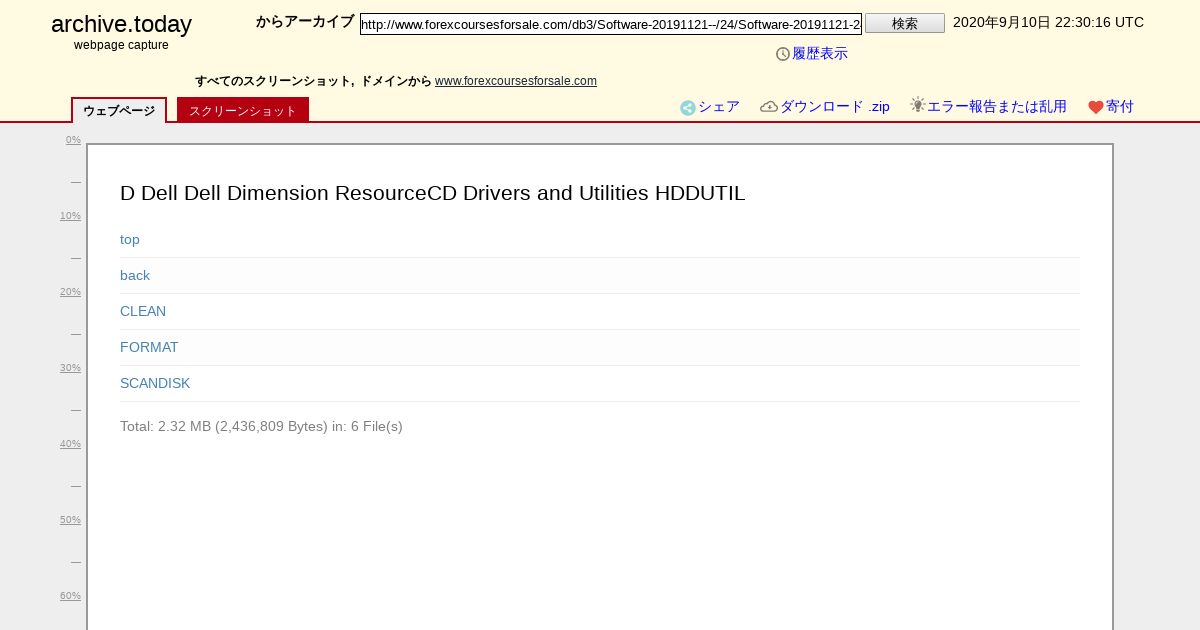This screenshot has height=630, width=1200.
Task: Open the www.forexcoursesforsale.com domain link
Action: (516, 81)
